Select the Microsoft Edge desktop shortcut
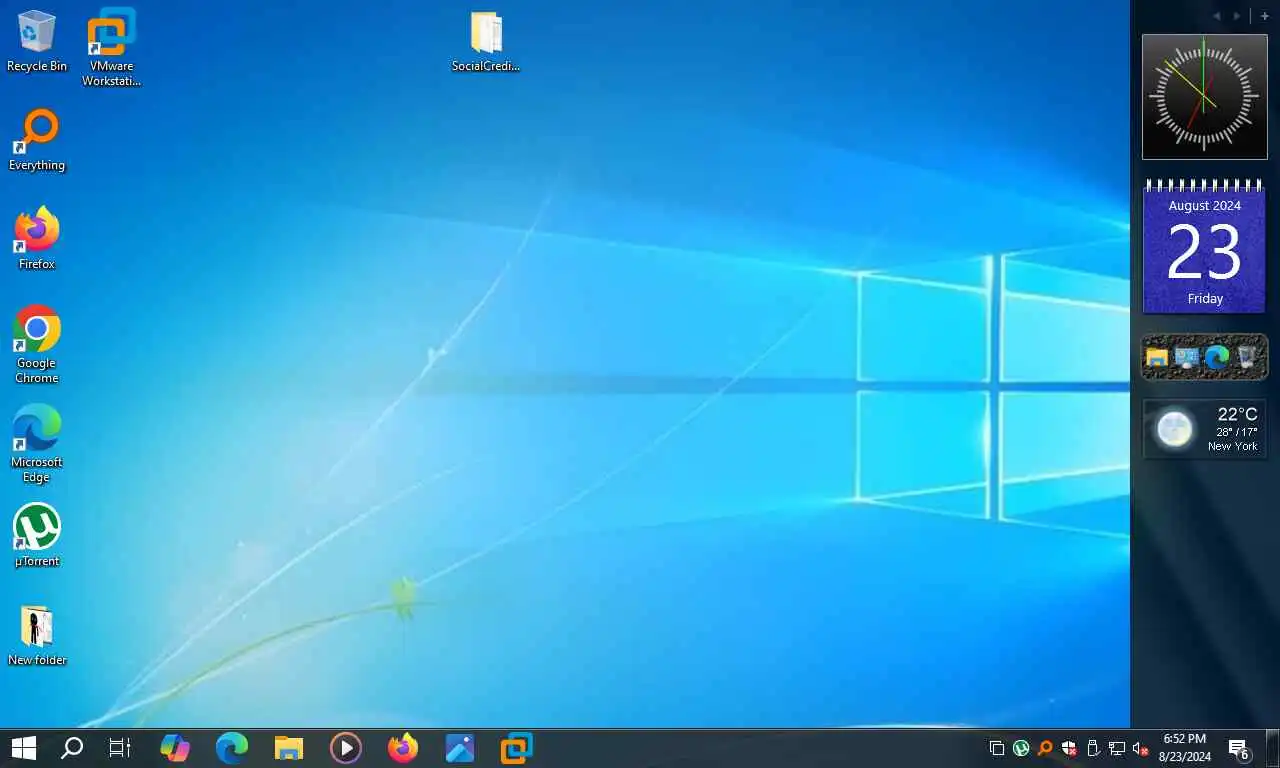The image size is (1280, 768). (37, 443)
